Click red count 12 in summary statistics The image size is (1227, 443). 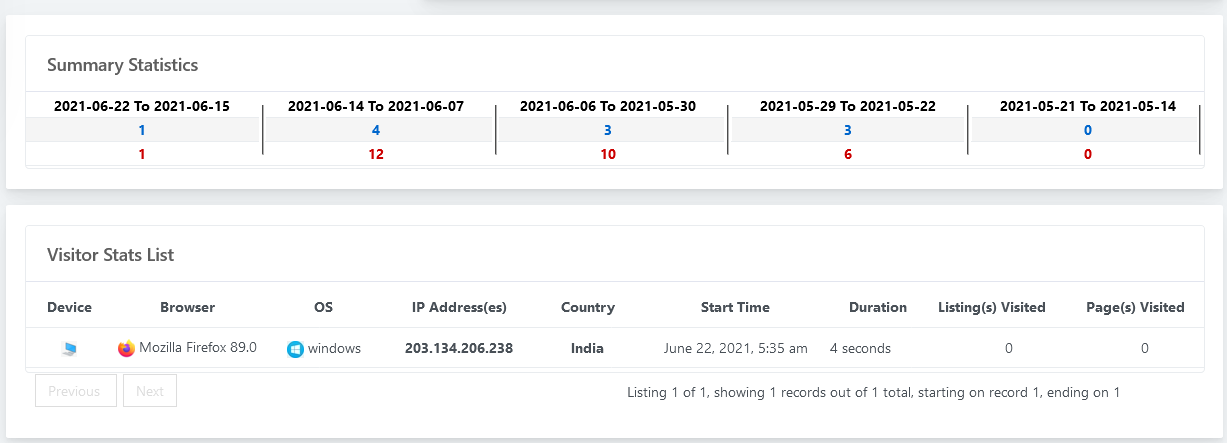point(376,155)
